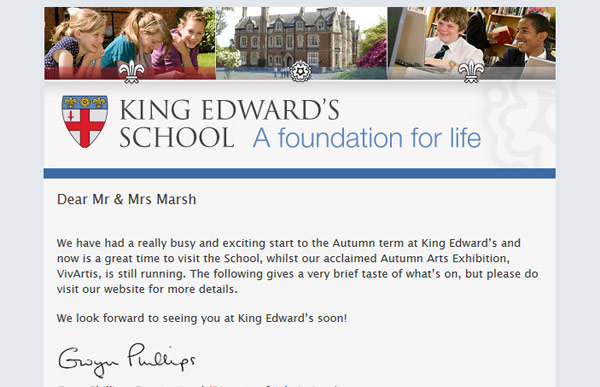Open the photo of boys in library
The width and height of the screenshot is (600, 387).
471,43
